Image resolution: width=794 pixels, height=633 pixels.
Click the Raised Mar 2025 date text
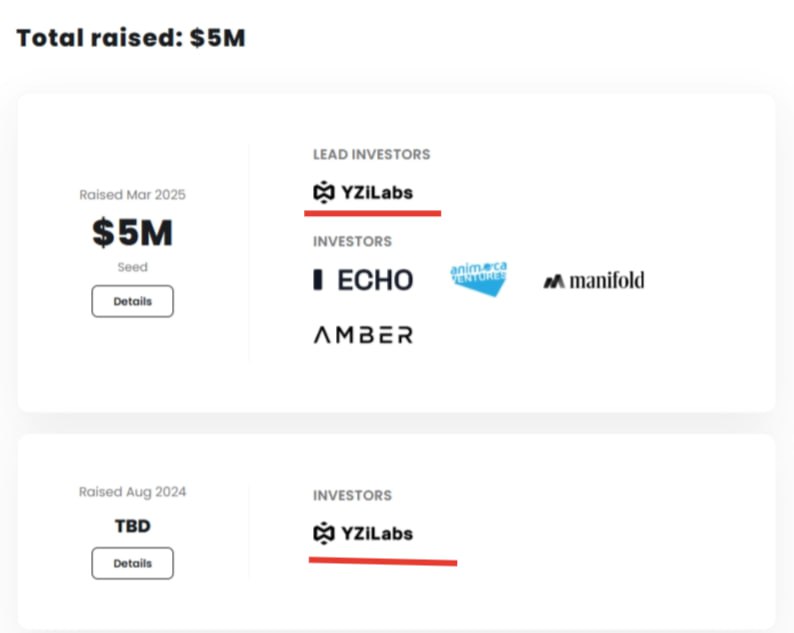[132, 194]
